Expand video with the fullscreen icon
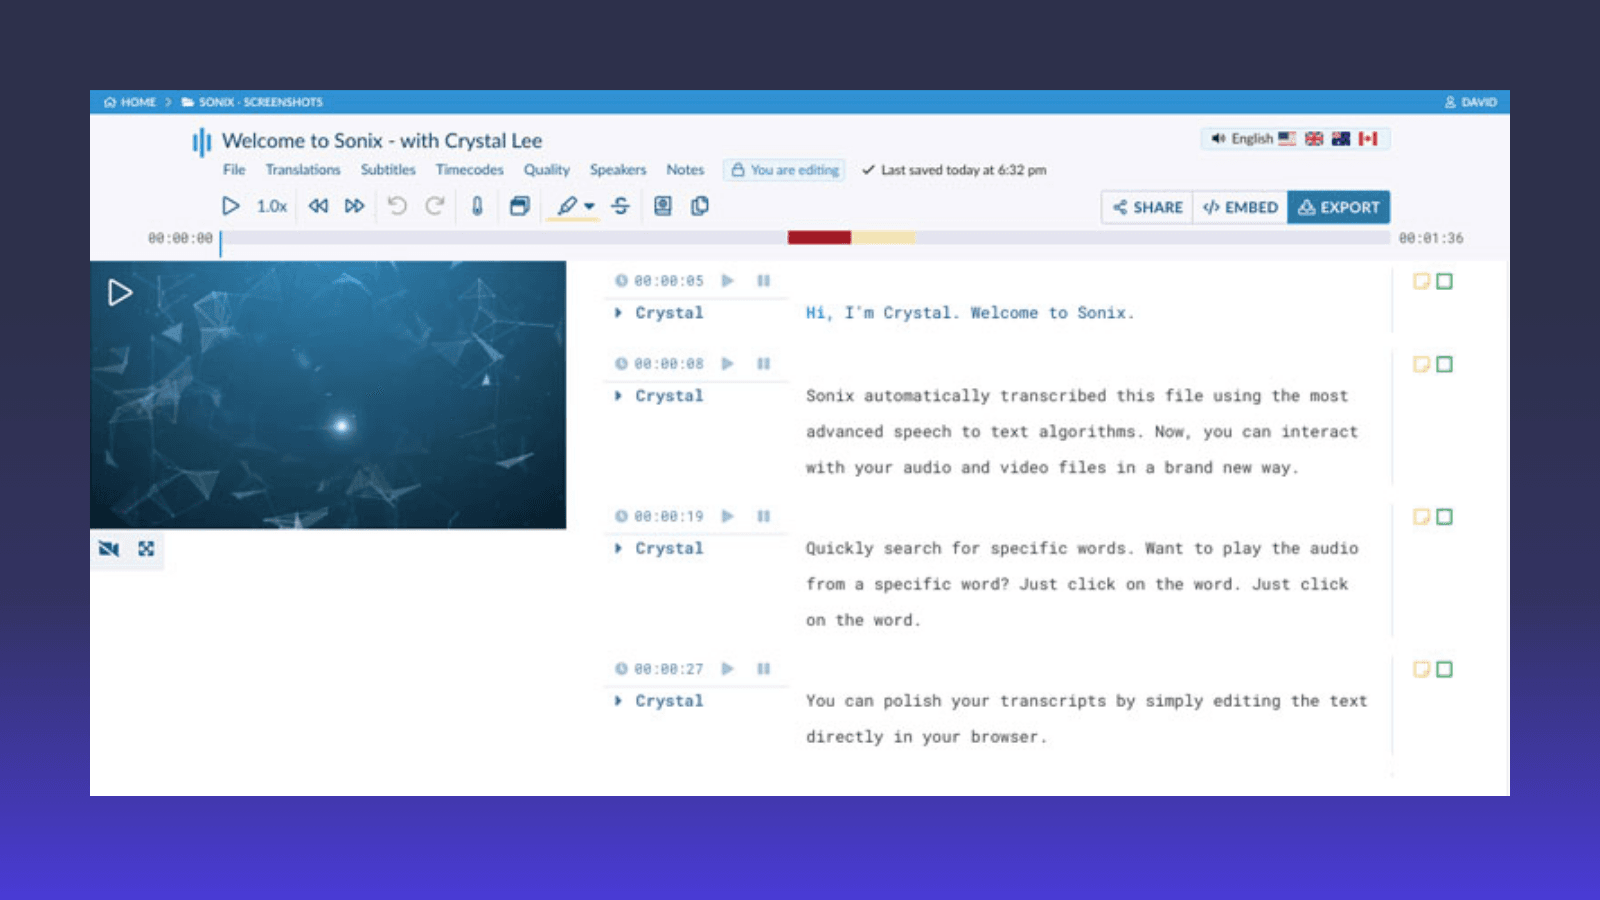 146,549
